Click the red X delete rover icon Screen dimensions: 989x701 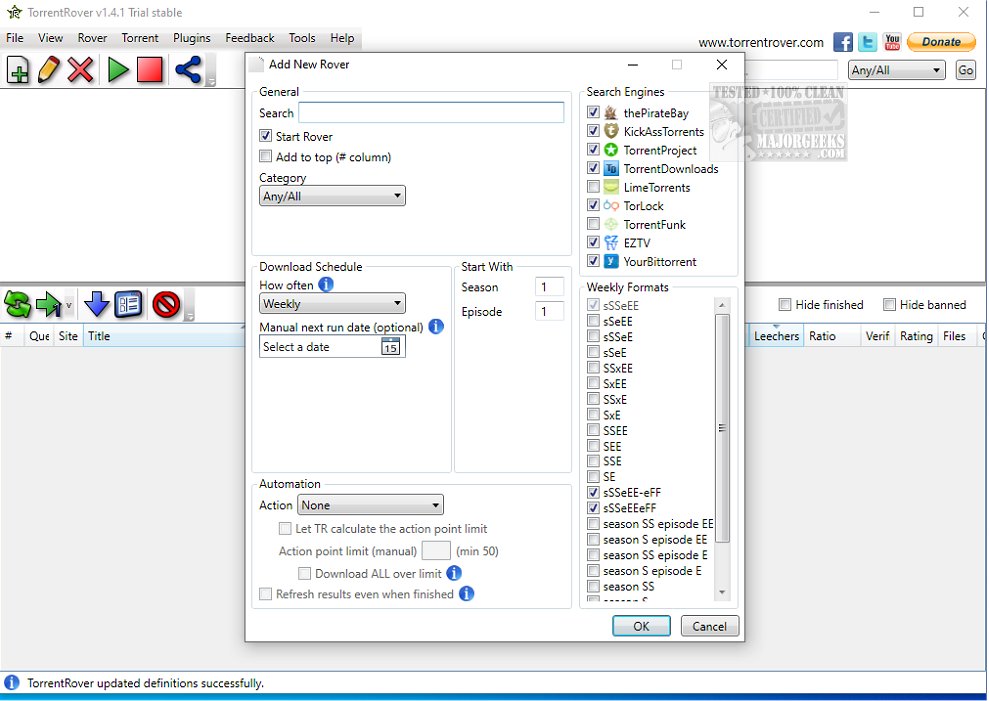pyautogui.click(x=81, y=70)
